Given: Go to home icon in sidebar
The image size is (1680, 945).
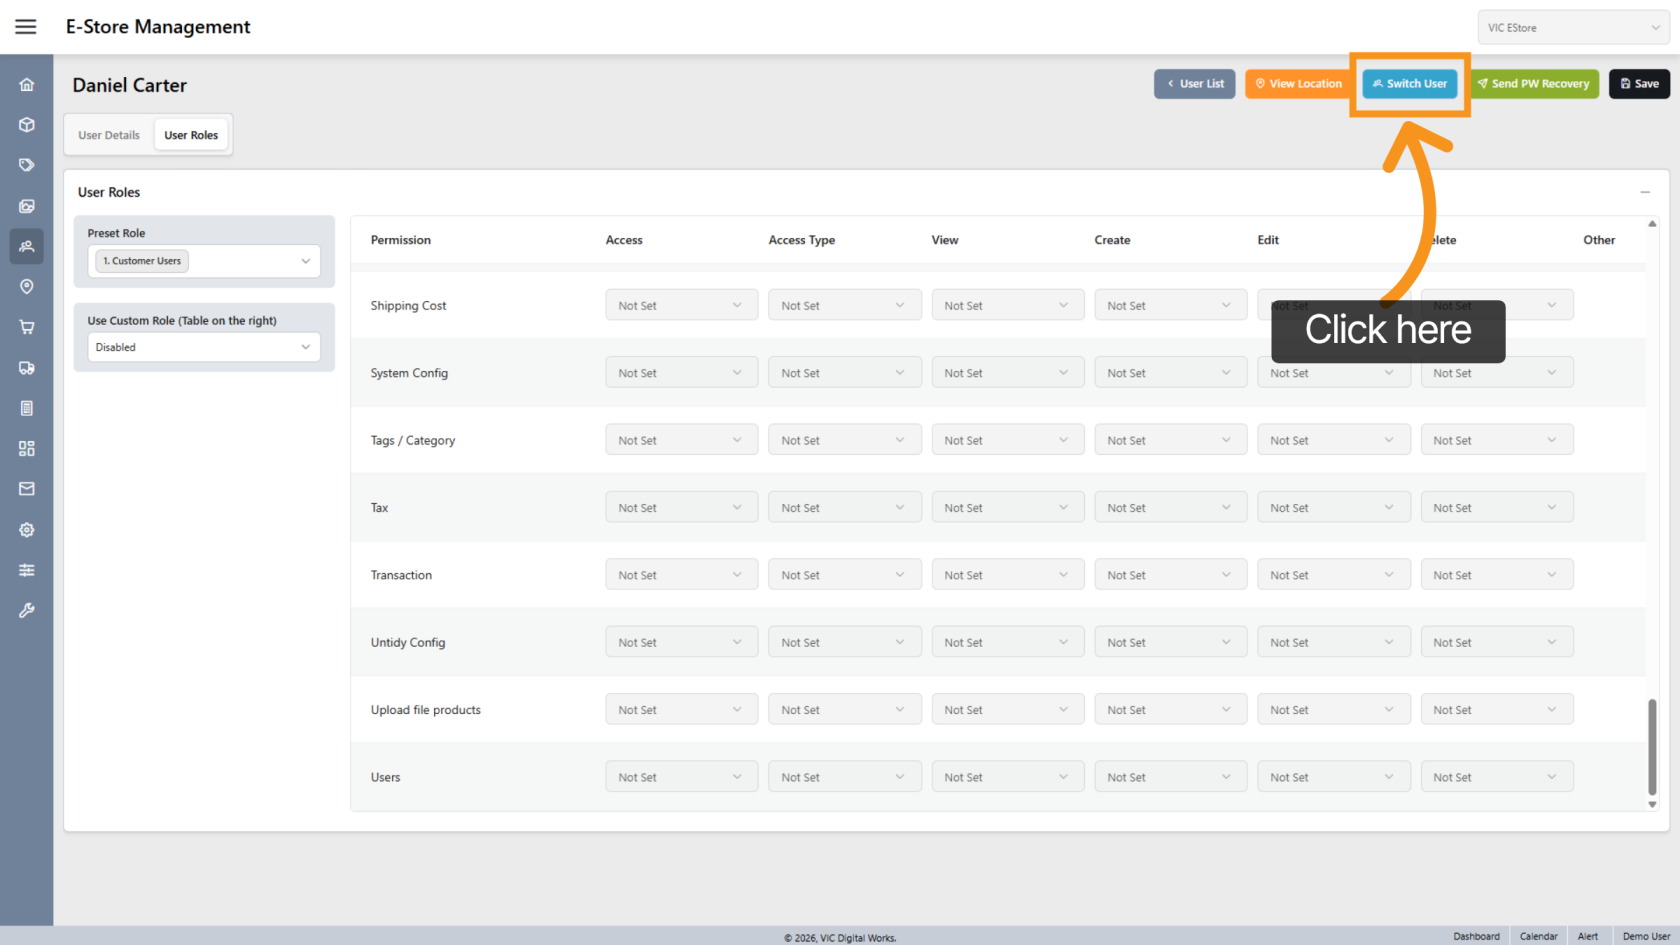Looking at the screenshot, I should click(27, 85).
